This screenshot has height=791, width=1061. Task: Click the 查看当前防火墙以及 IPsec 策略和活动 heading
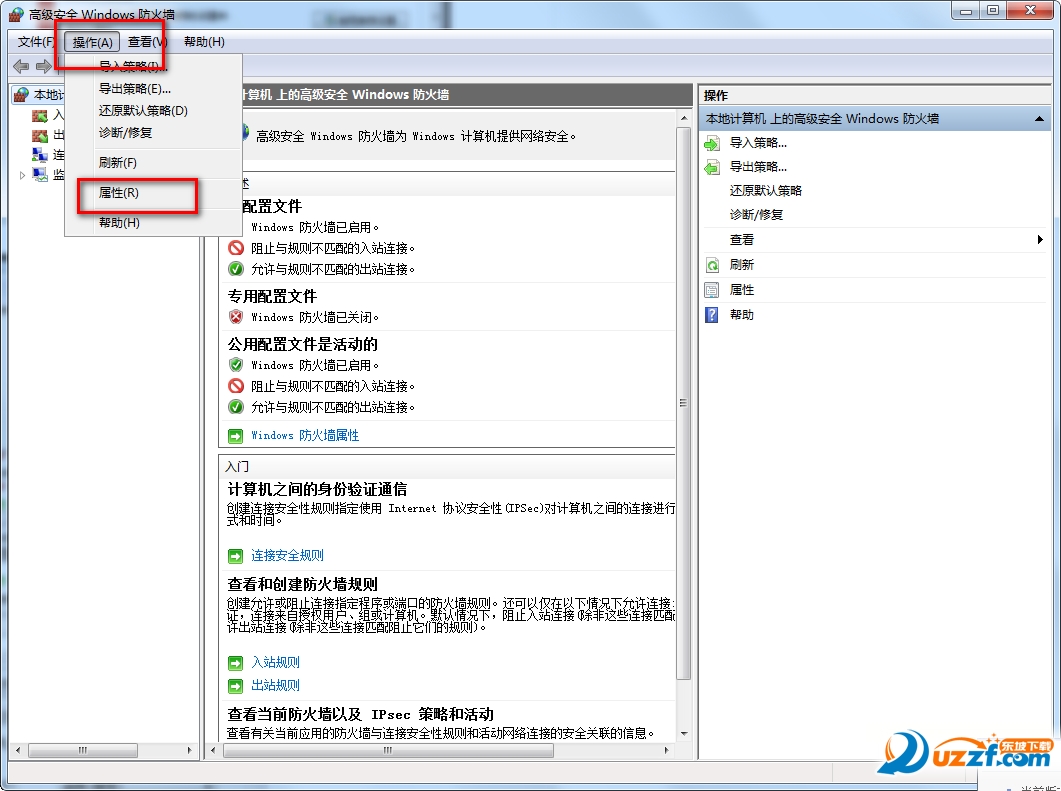point(361,714)
